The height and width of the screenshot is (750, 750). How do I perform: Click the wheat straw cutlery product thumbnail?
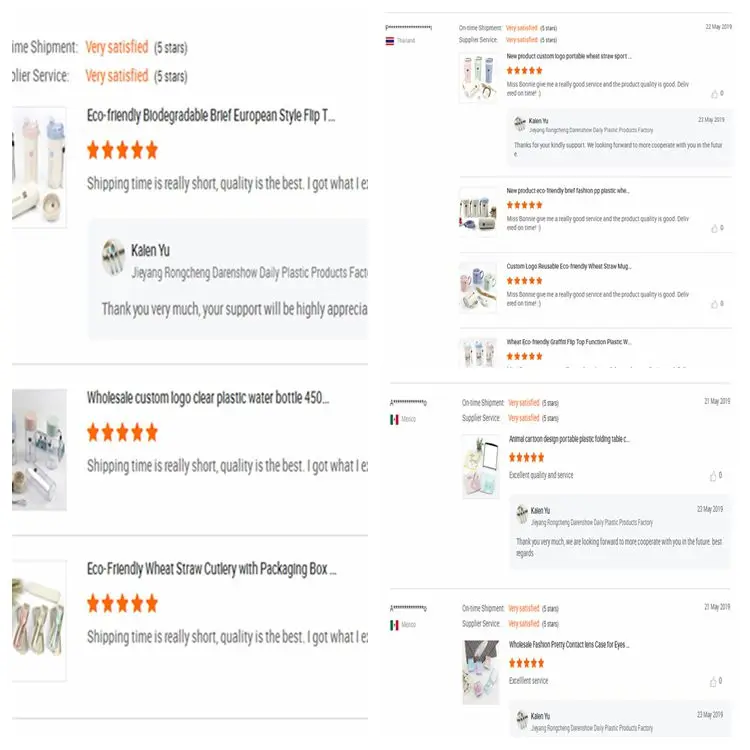click(39, 621)
